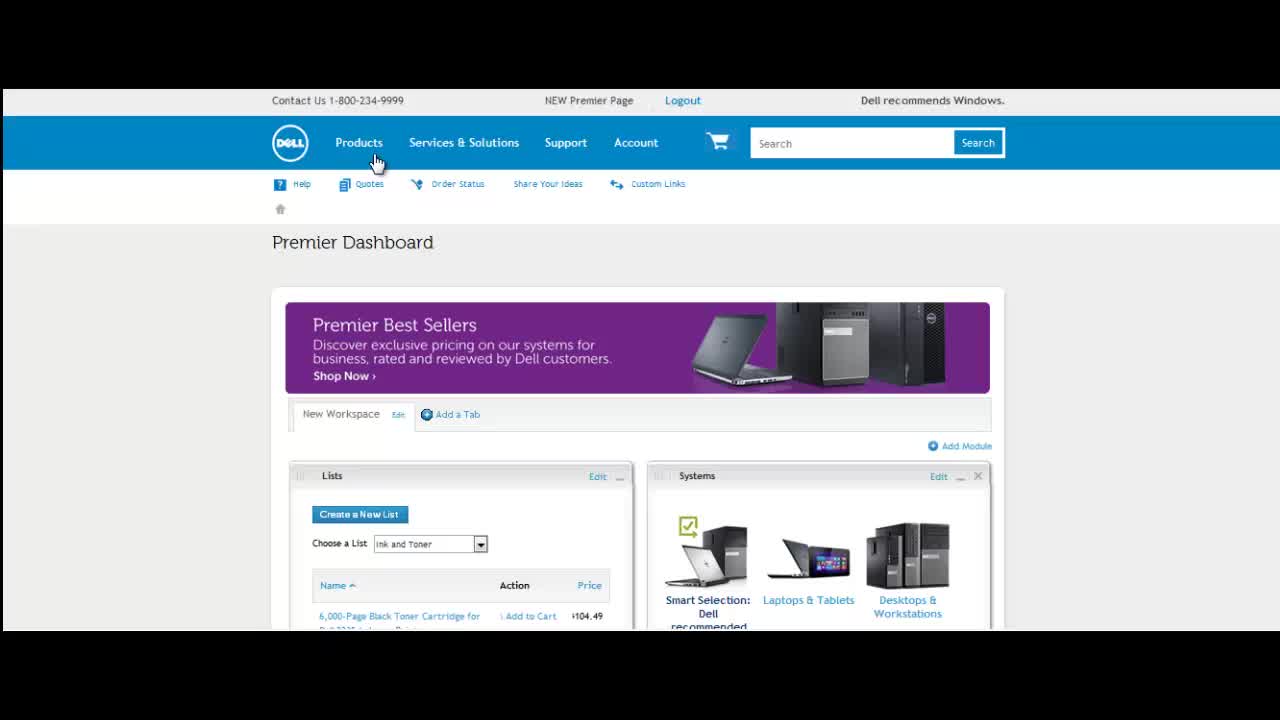
Task: Sort by the Price column
Action: [590, 585]
